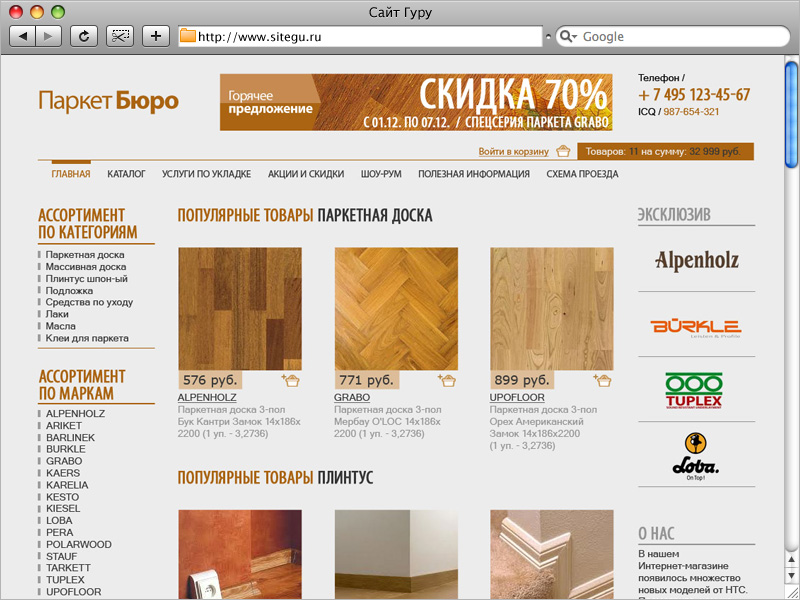Select category Массивная доска
800x600 pixels.
86,267
